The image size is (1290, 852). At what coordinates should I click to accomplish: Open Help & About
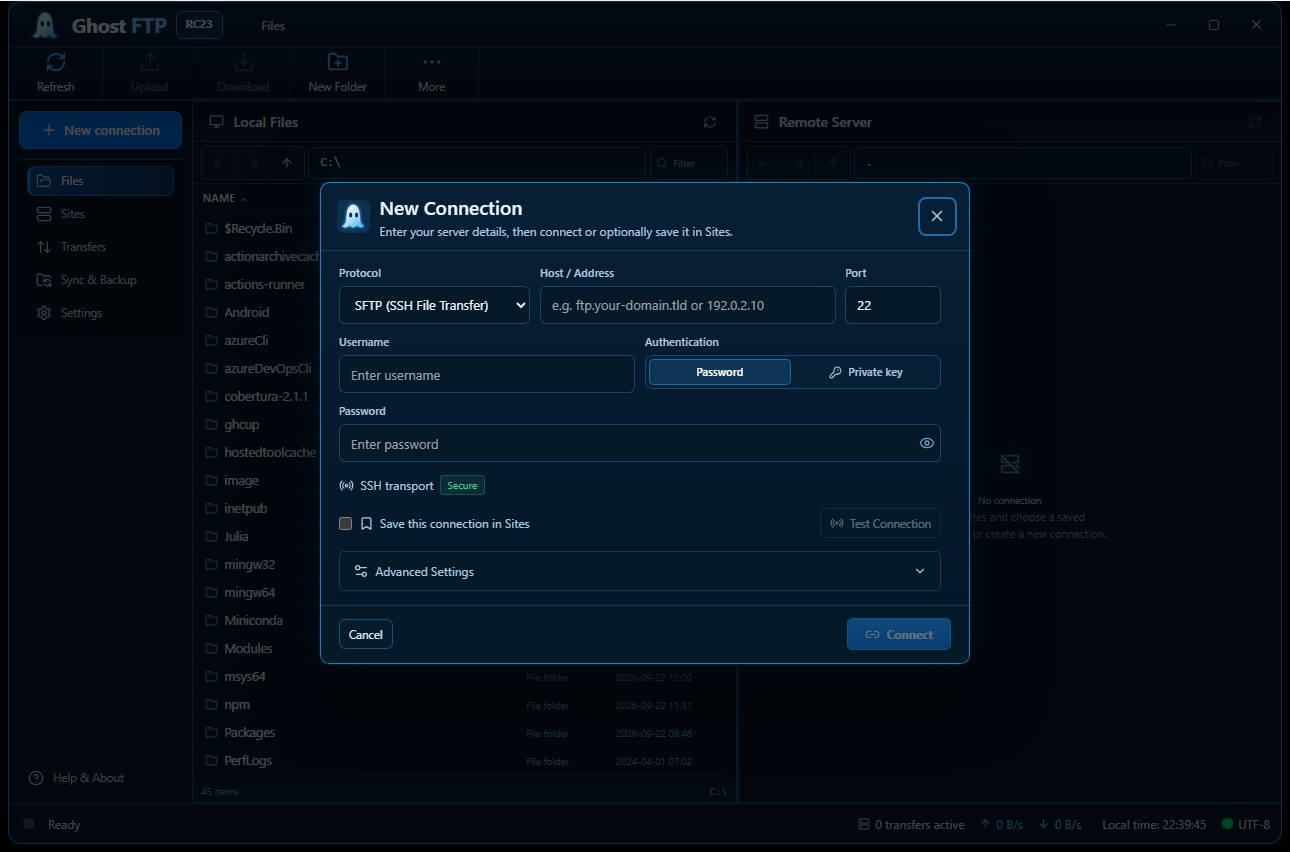[x=78, y=778]
